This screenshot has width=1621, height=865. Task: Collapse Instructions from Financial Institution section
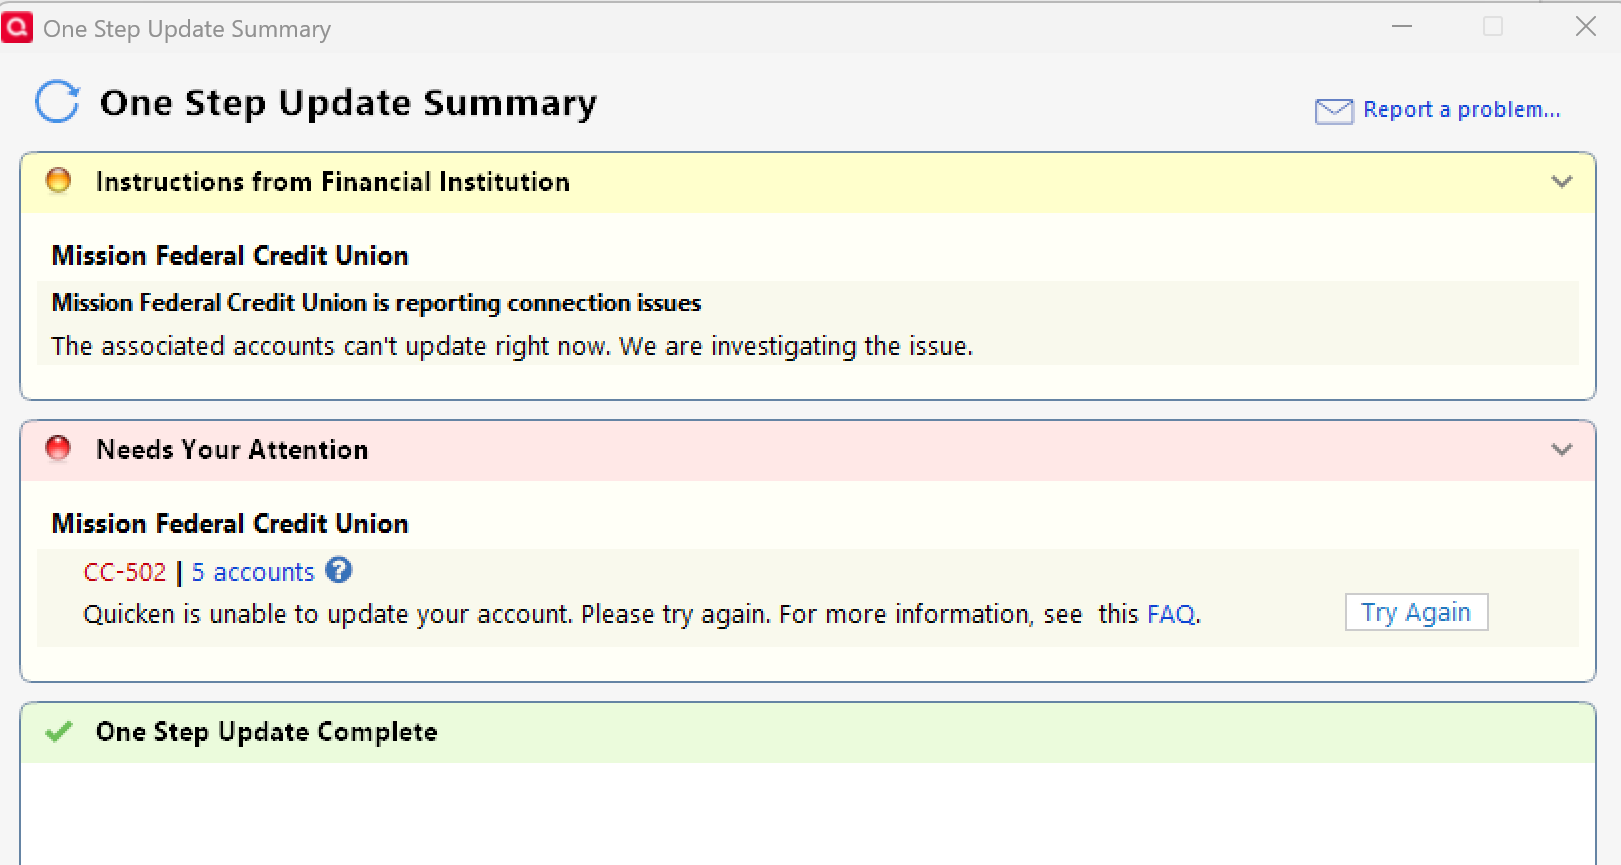[1561, 182]
